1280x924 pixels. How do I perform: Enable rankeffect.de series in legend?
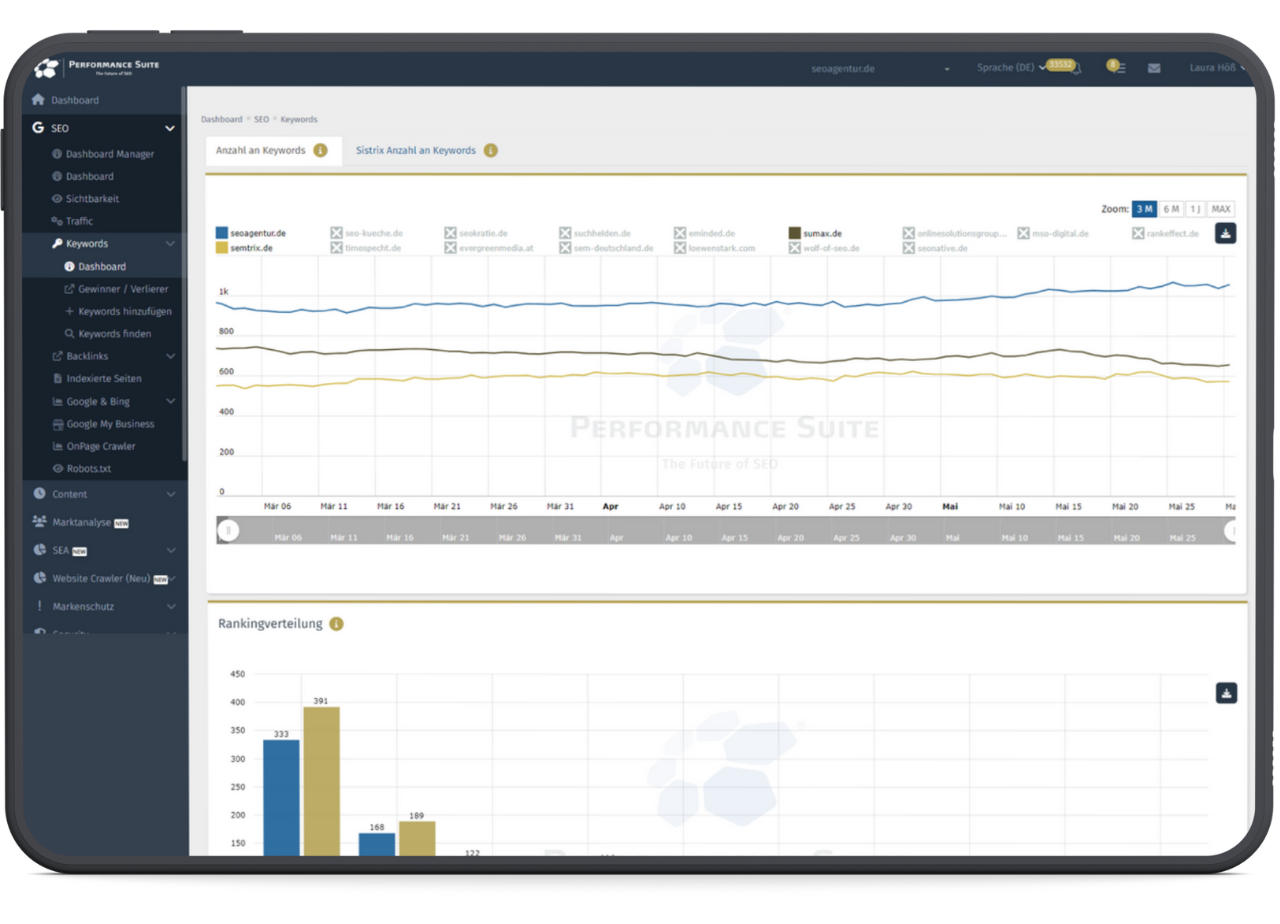click(x=1166, y=233)
